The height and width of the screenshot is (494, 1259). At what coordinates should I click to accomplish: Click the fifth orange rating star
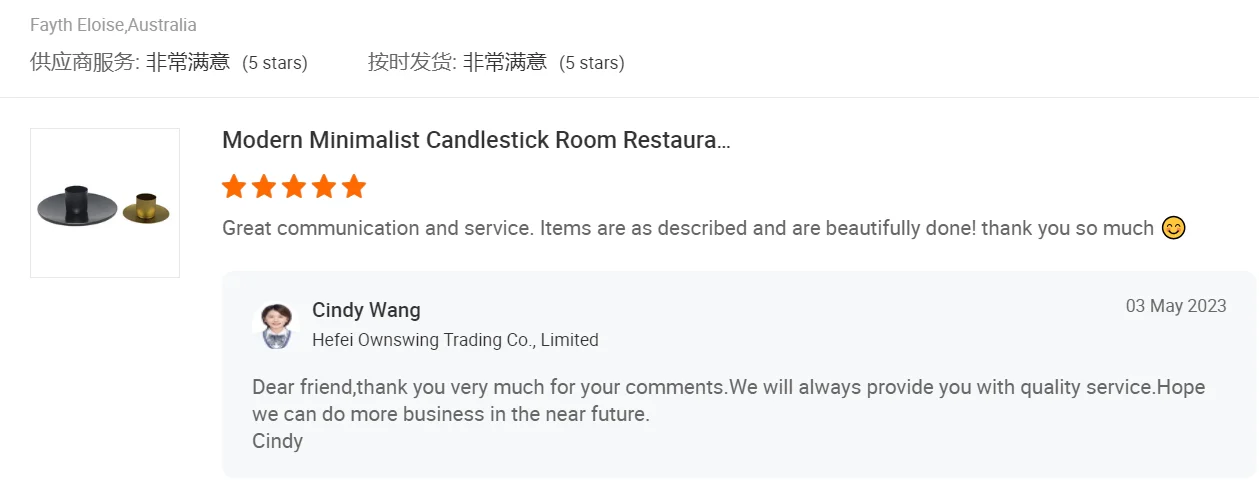(354, 187)
